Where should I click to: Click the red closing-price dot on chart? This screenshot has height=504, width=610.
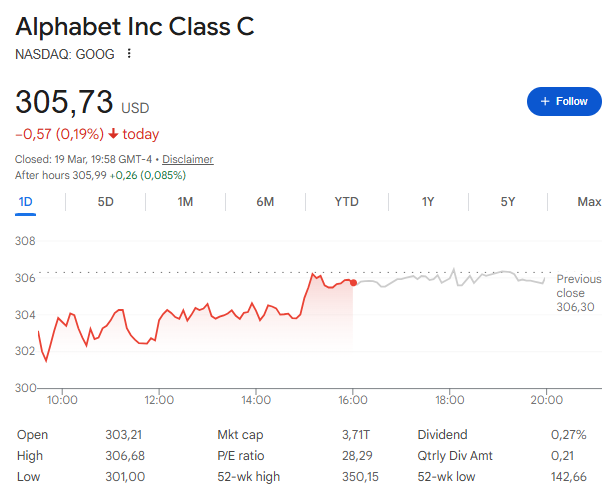tap(353, 283)
